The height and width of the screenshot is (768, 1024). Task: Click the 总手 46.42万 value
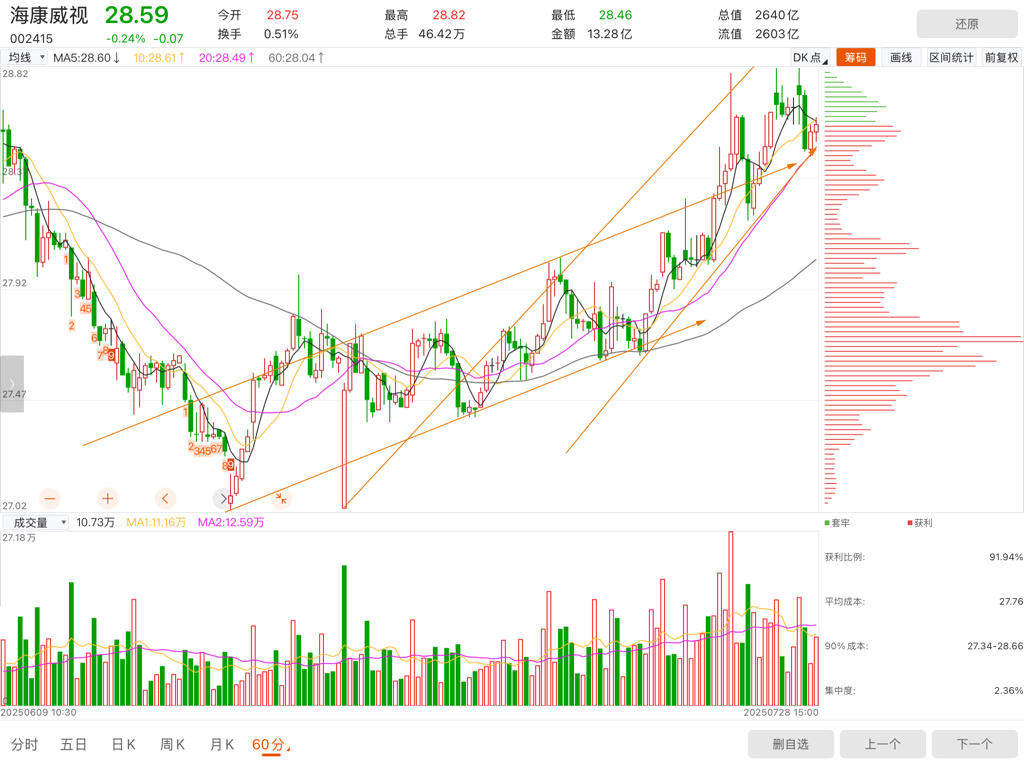(x=441, y=34)
